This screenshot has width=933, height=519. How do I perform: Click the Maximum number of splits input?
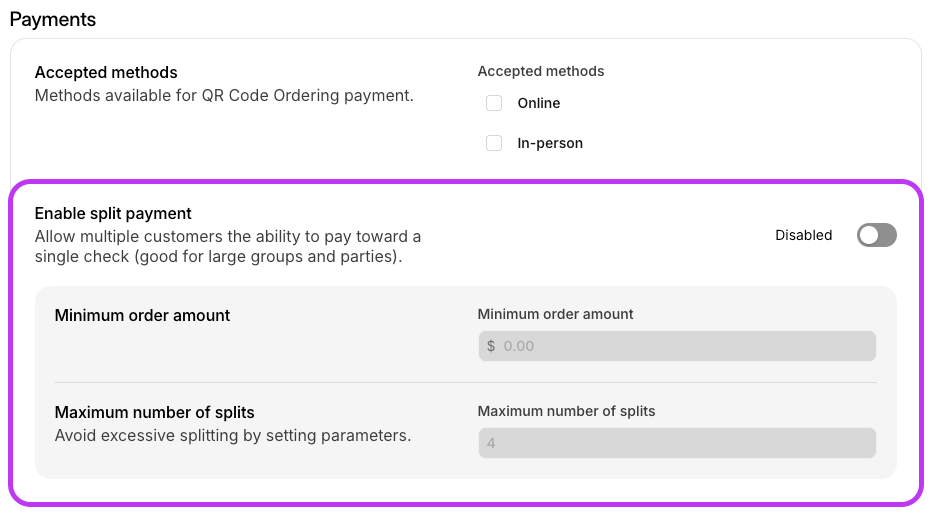pos(676,443)
